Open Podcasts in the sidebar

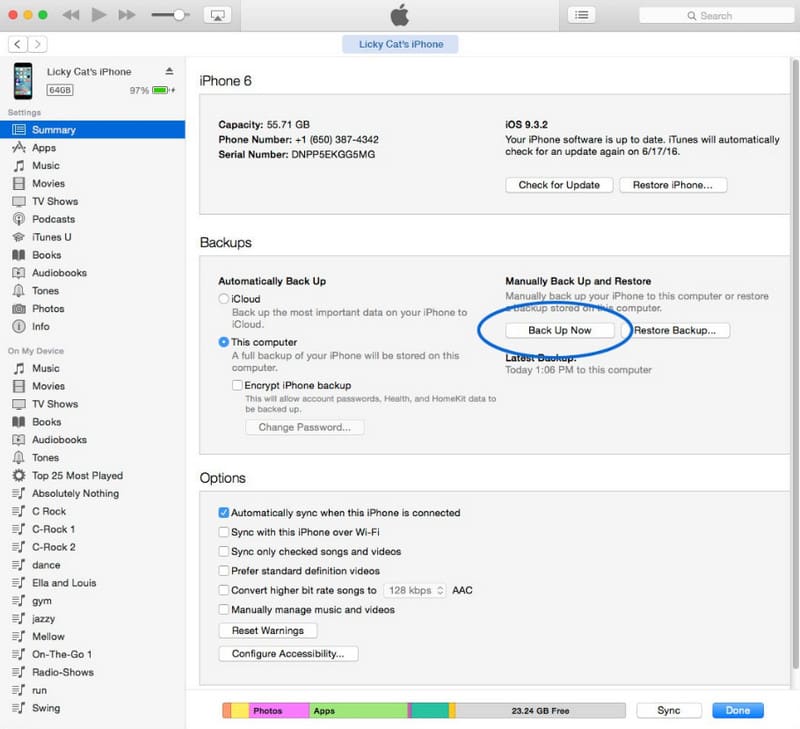(x=92, y=219)
